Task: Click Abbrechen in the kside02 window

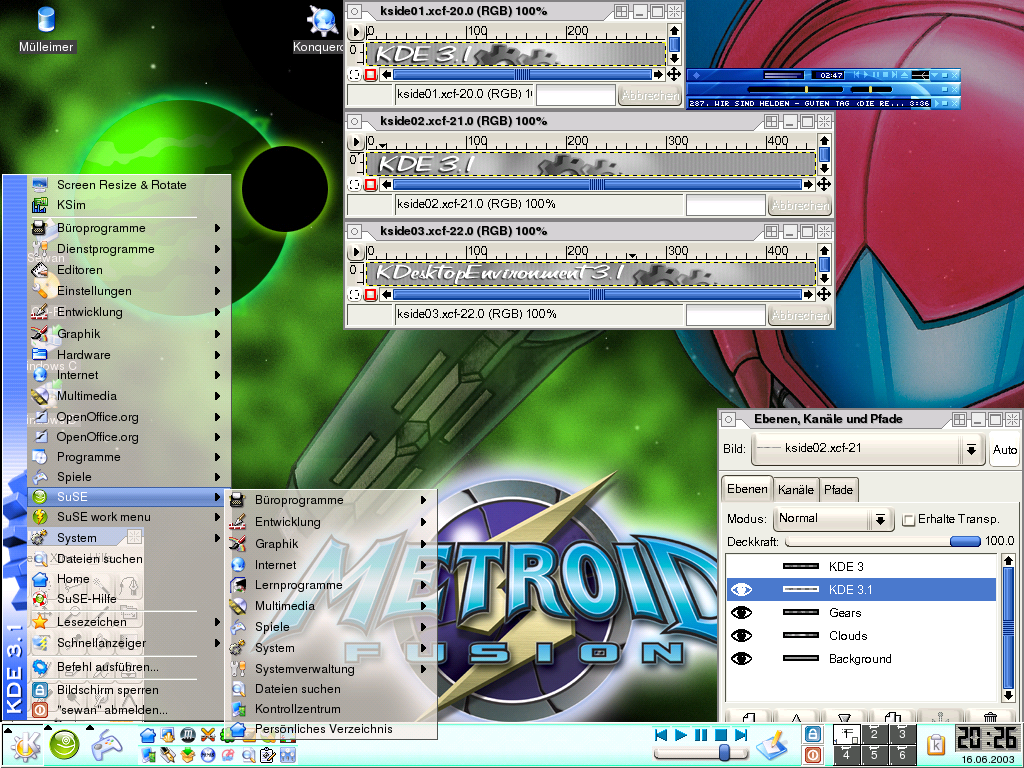Action: (800, 205)
